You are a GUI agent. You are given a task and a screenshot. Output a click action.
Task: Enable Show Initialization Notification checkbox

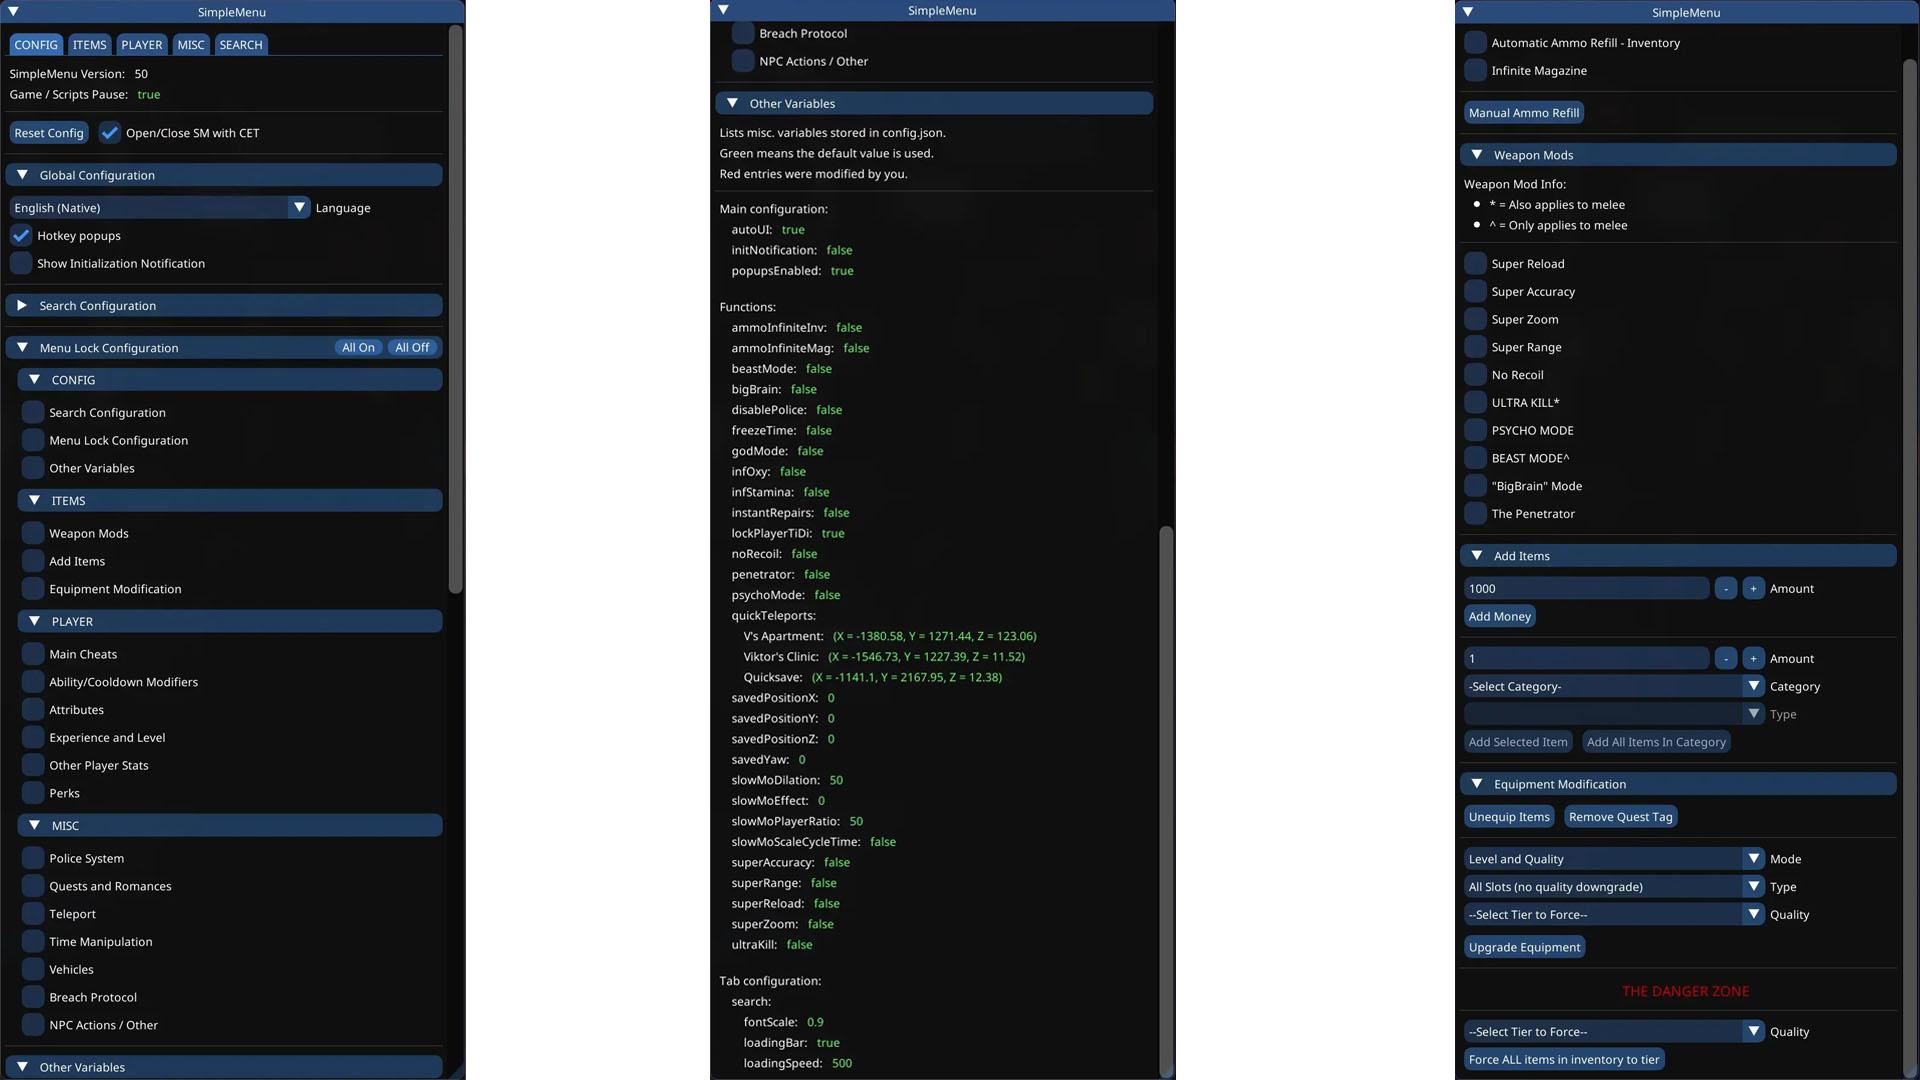(21, 264)
